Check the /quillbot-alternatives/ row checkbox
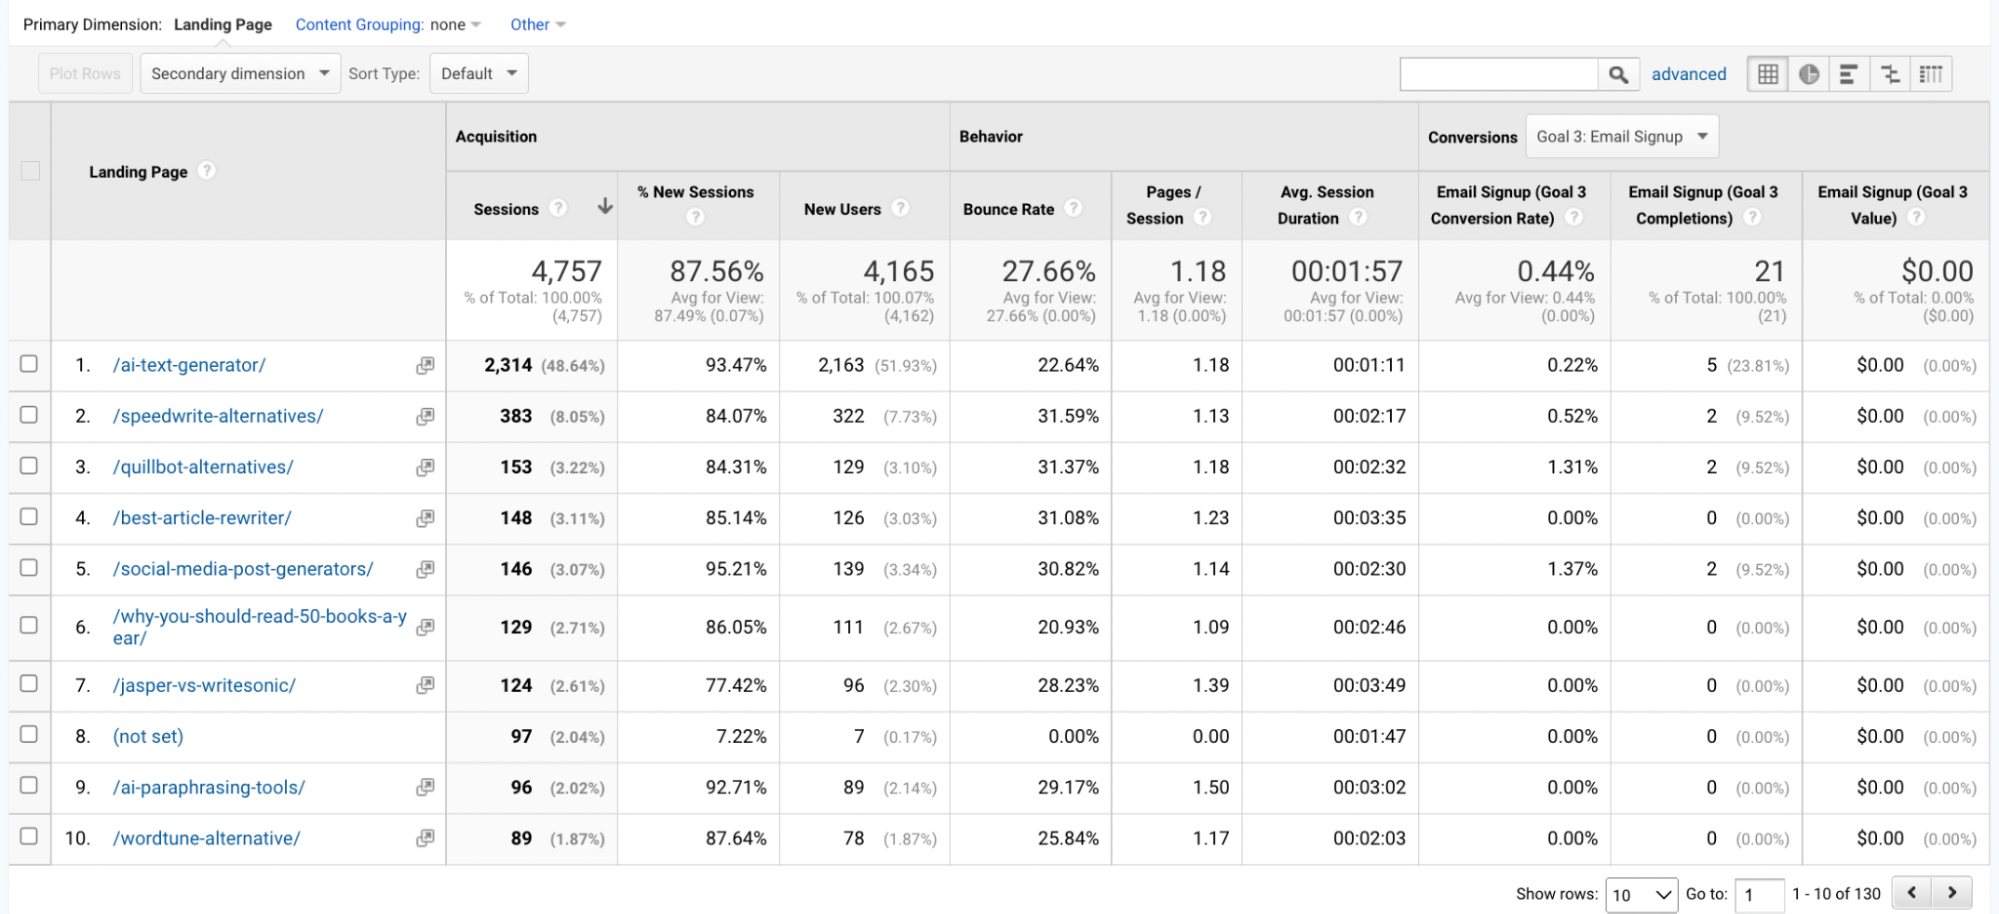 [x=29, y=466]
